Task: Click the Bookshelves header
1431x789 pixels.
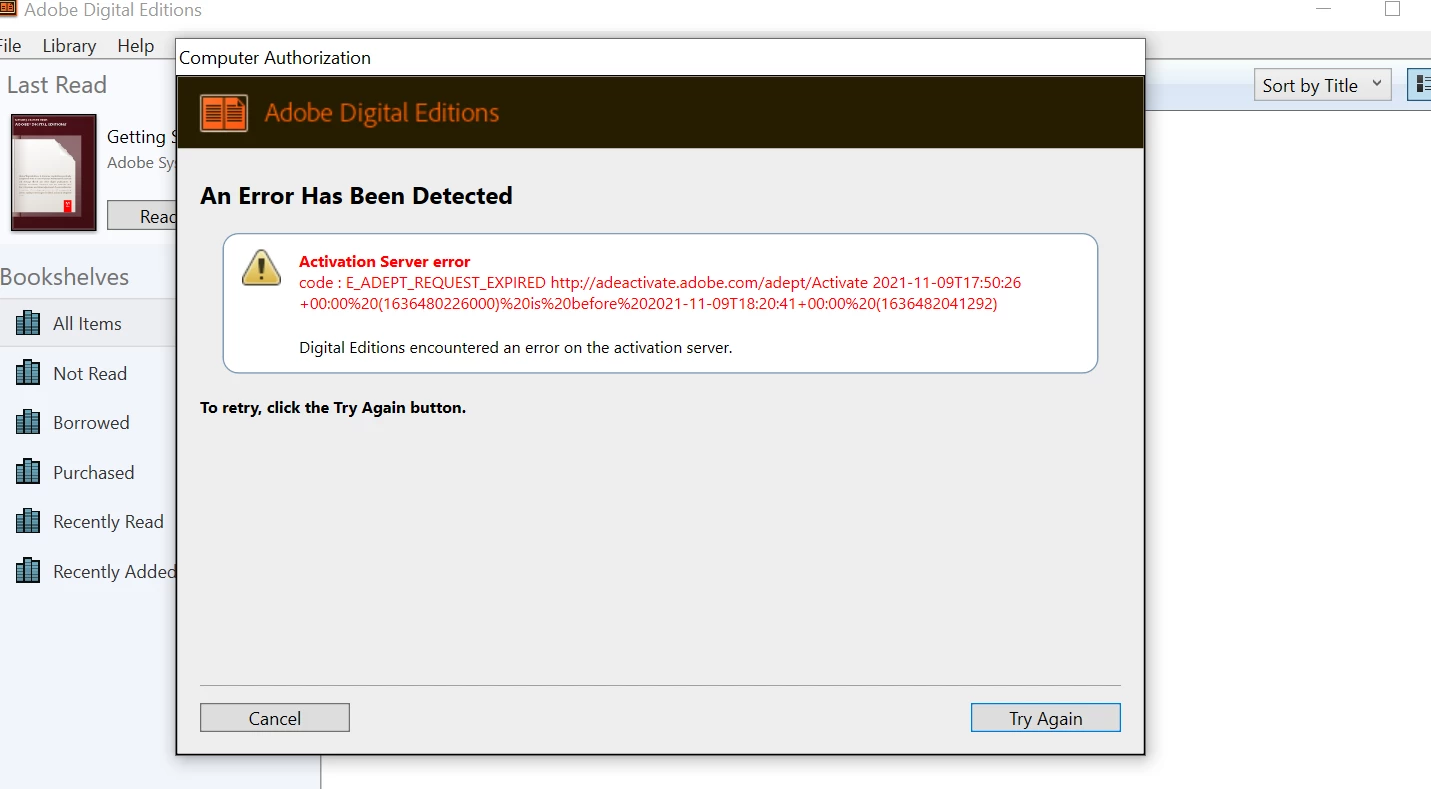Action: pyautogui.click(x=65, y=277)
